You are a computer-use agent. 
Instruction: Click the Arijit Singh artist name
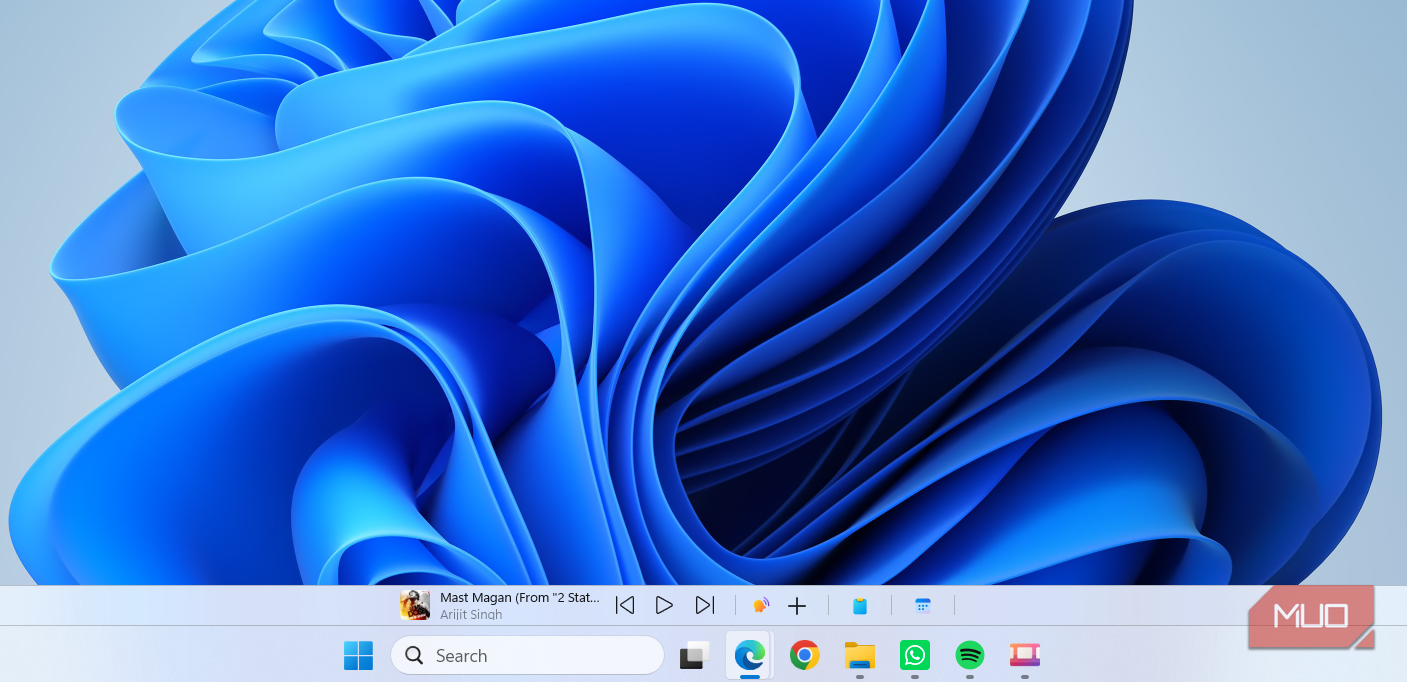tap(471, 614)
